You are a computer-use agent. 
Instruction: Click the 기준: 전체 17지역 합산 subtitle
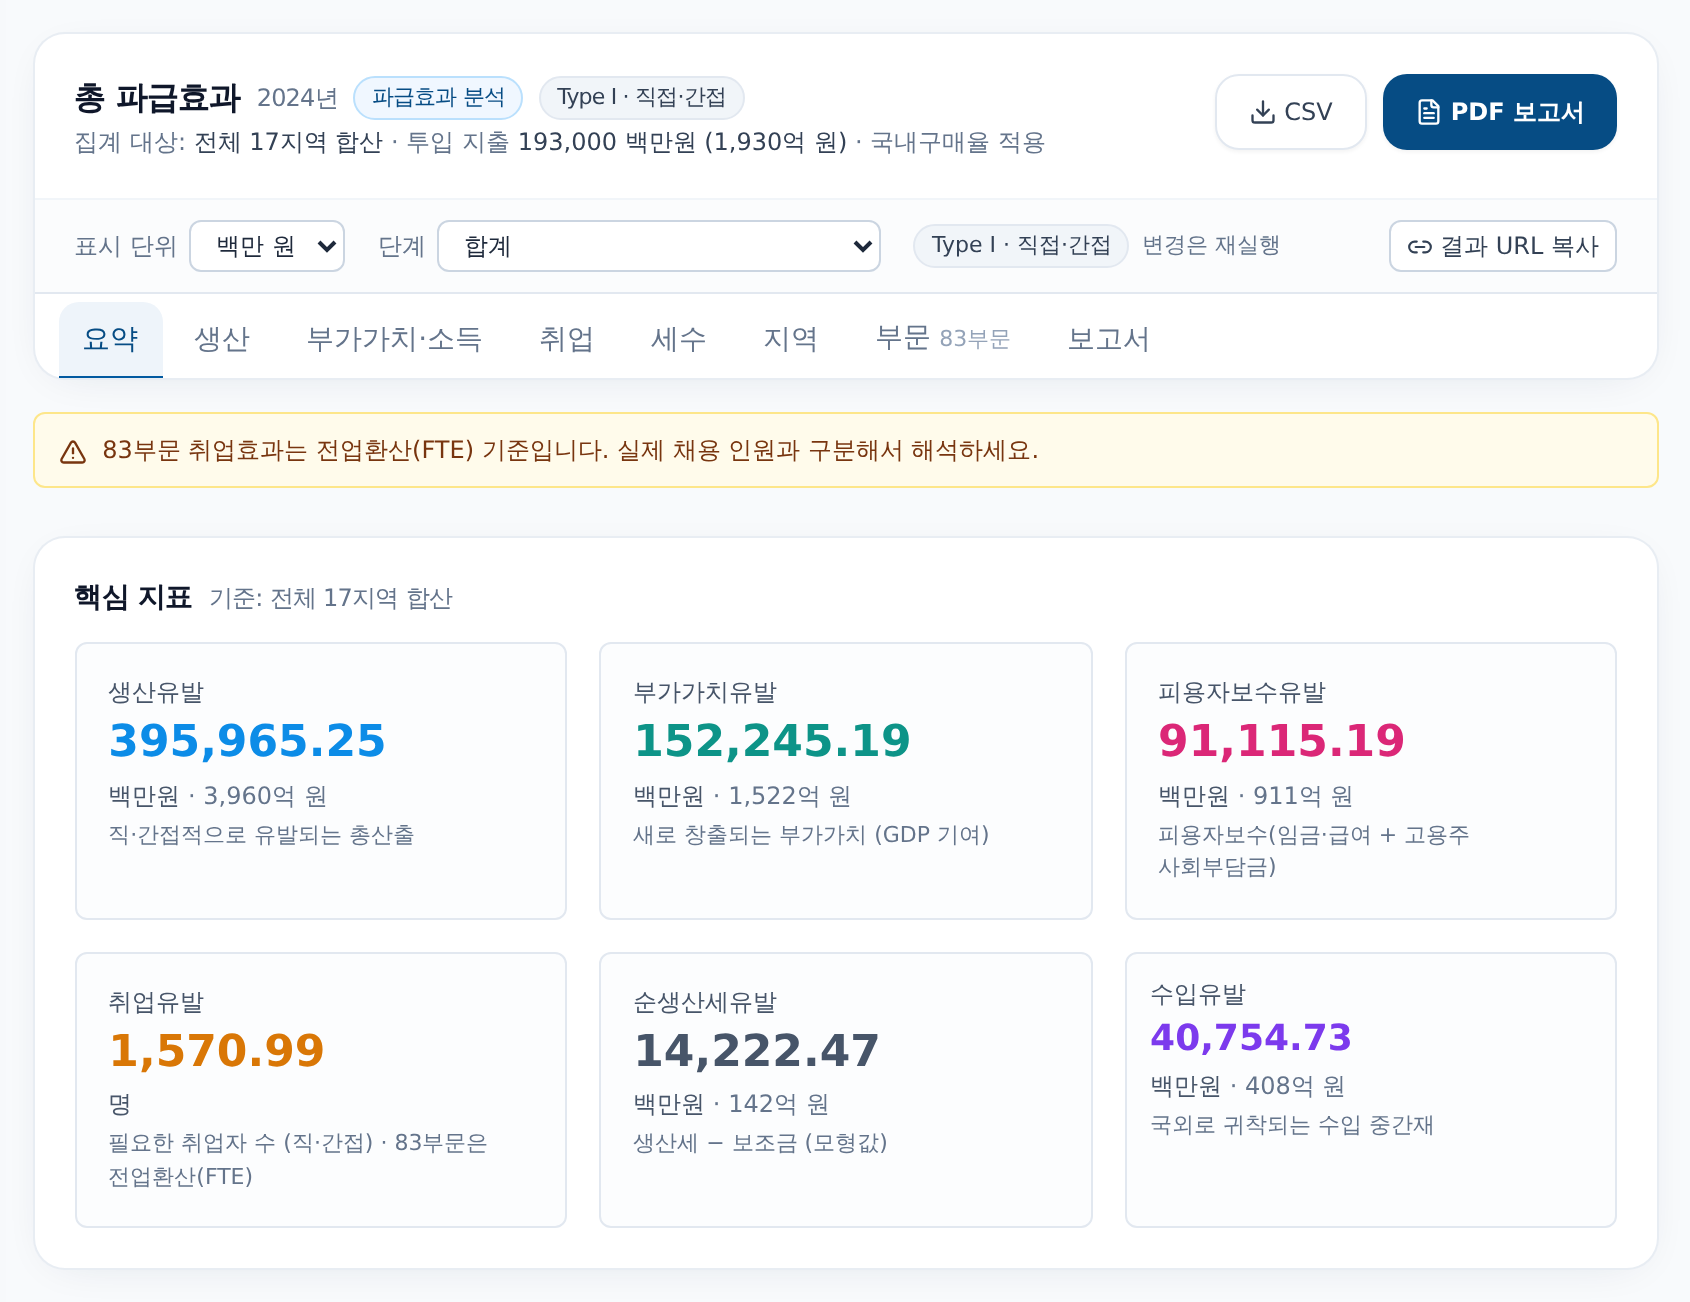coord(331,598)
